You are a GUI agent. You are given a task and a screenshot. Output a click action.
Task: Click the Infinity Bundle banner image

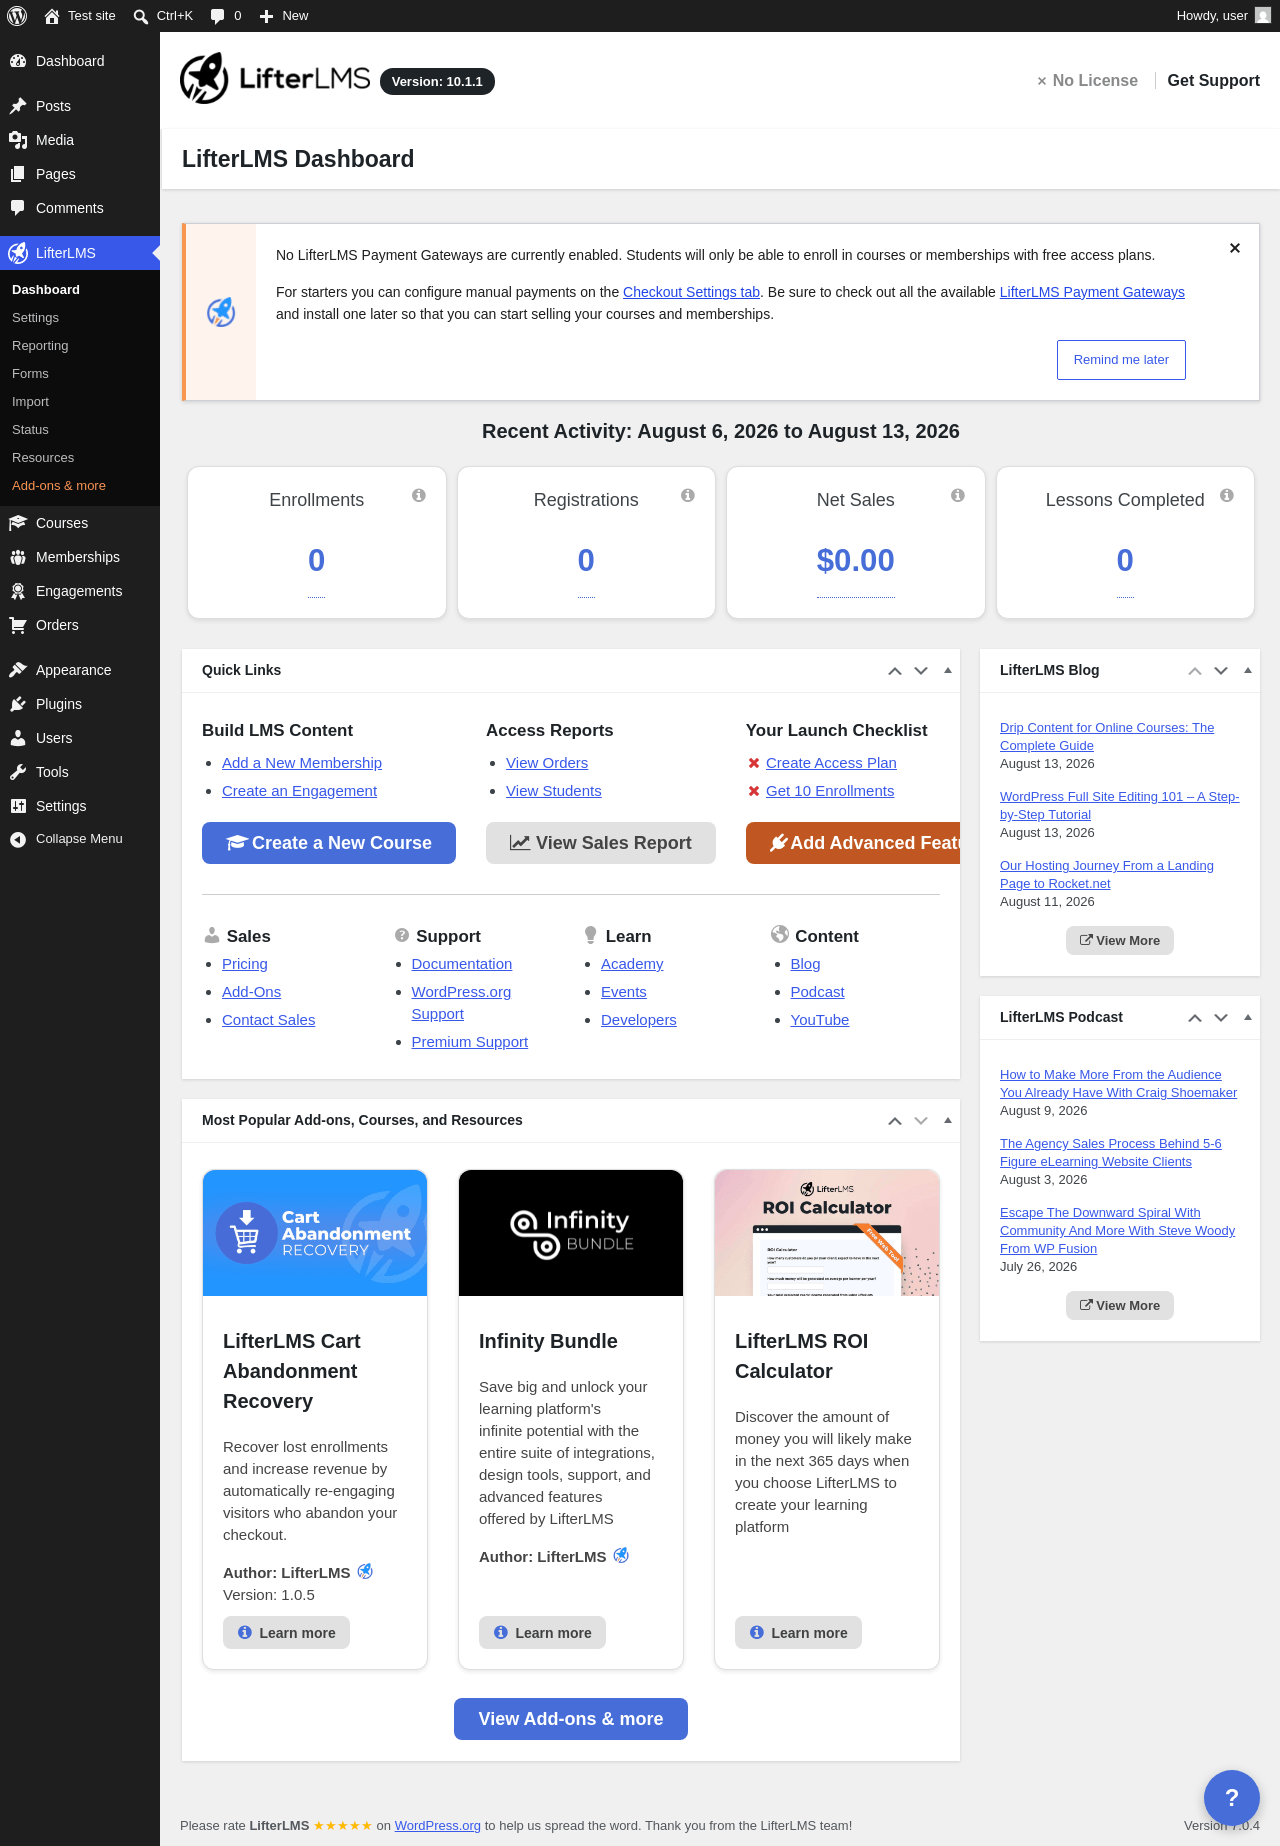tap(571, 1233)
